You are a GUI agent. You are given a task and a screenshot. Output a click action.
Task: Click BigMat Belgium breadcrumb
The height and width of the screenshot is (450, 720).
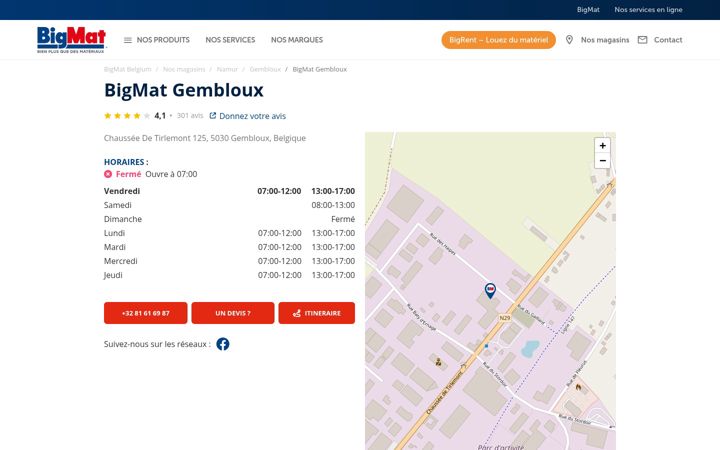point(128,69)
